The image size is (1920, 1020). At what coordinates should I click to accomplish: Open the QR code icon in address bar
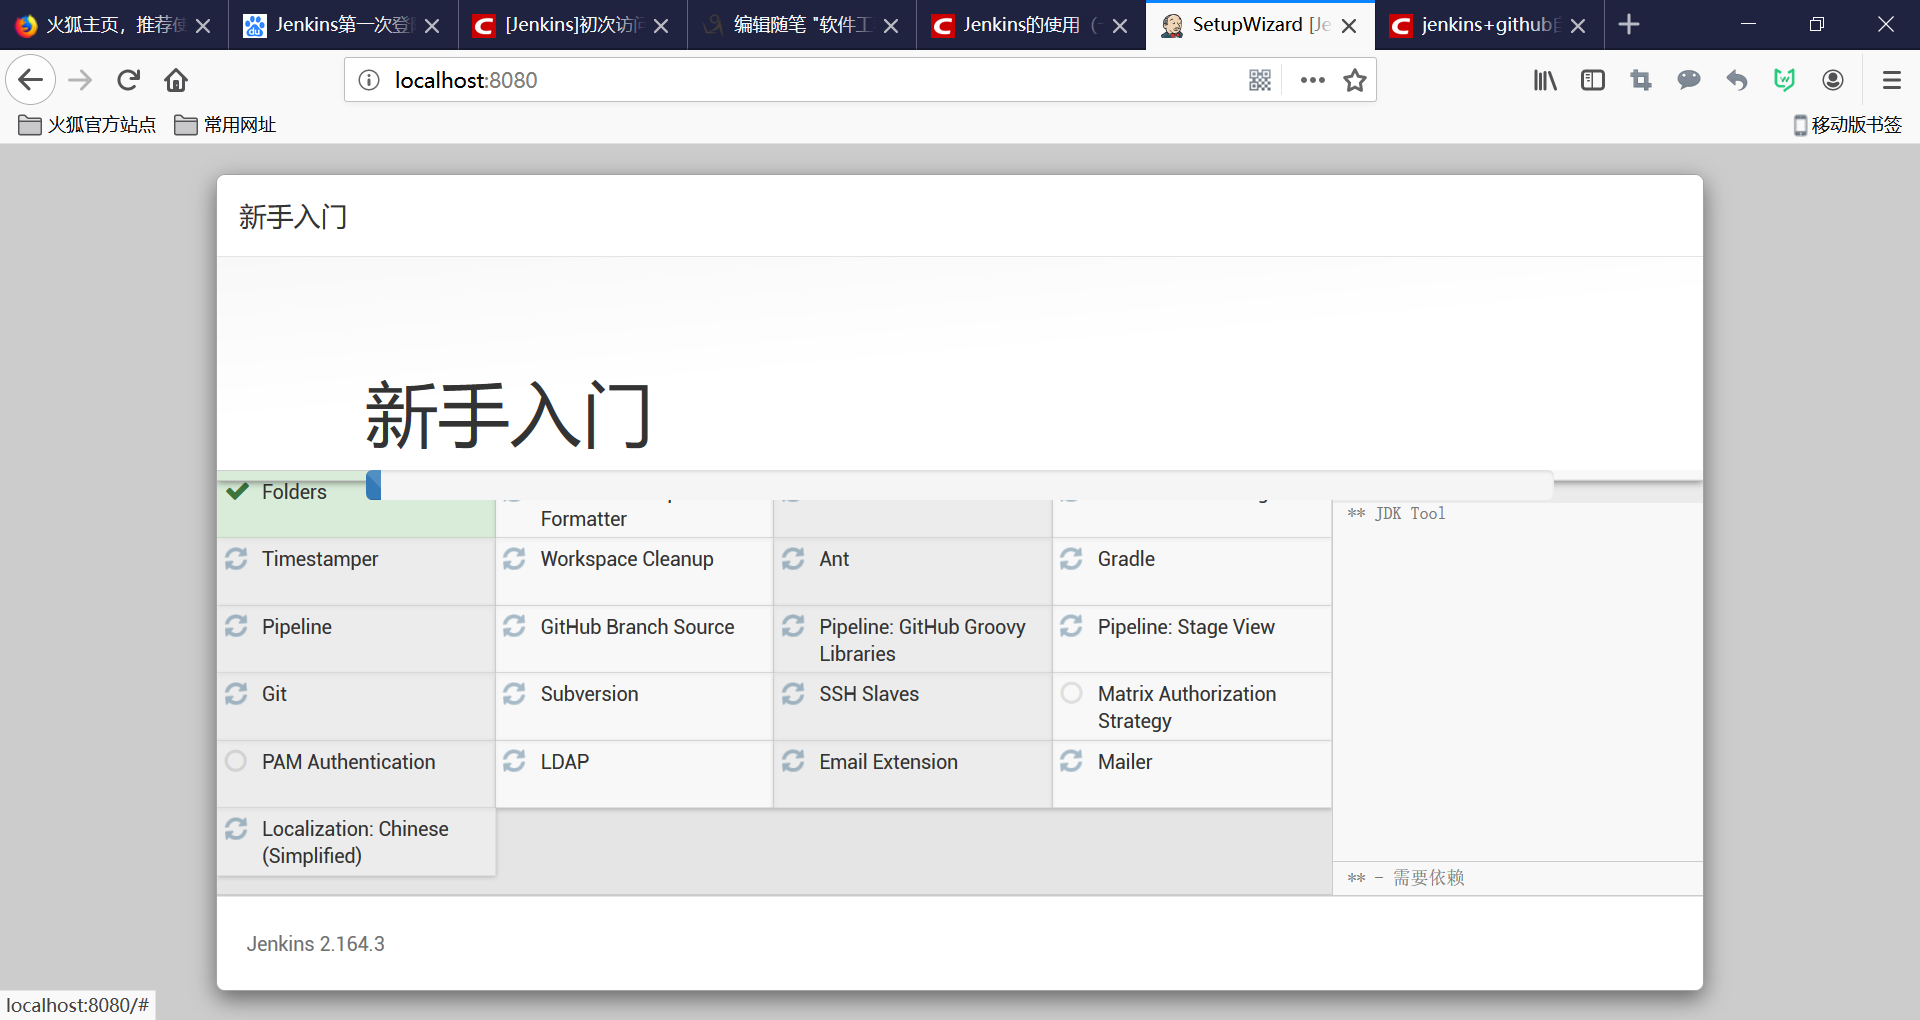1260,80
